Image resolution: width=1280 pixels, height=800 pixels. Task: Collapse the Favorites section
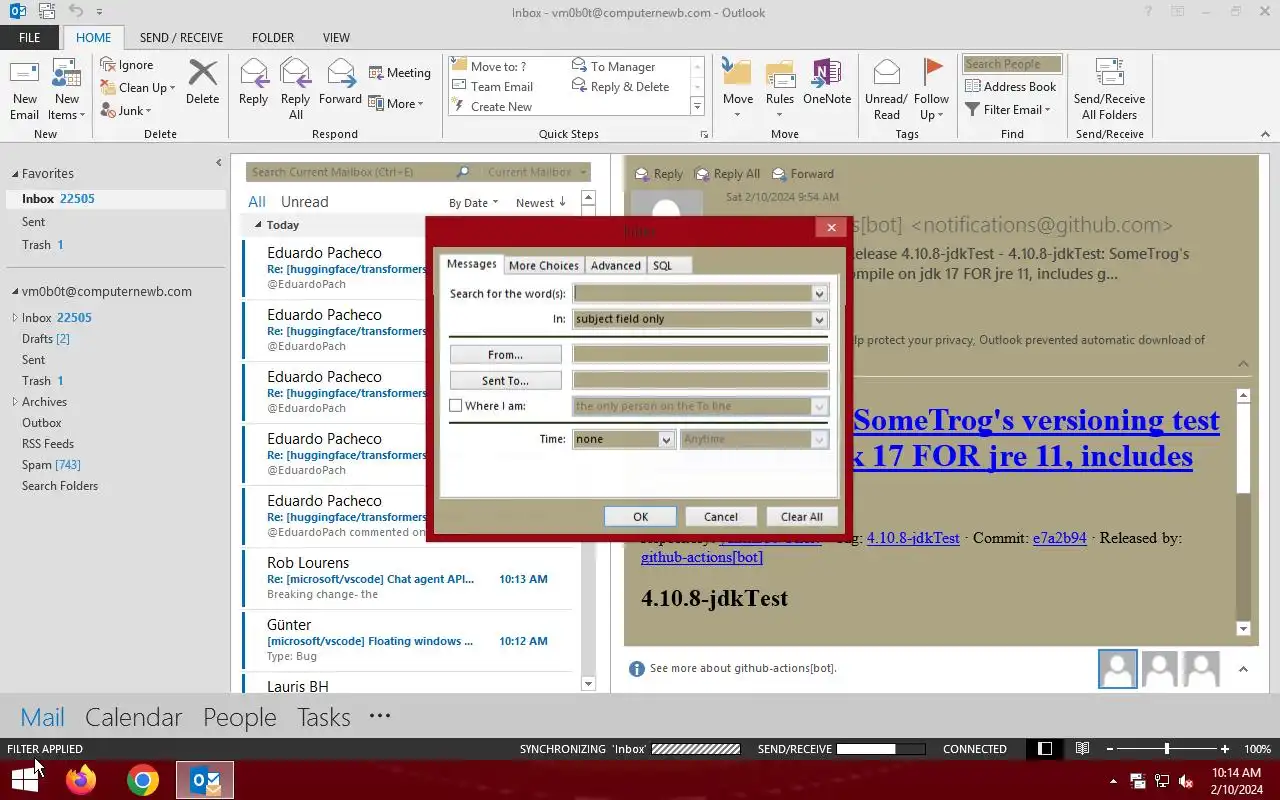(15, 174)
